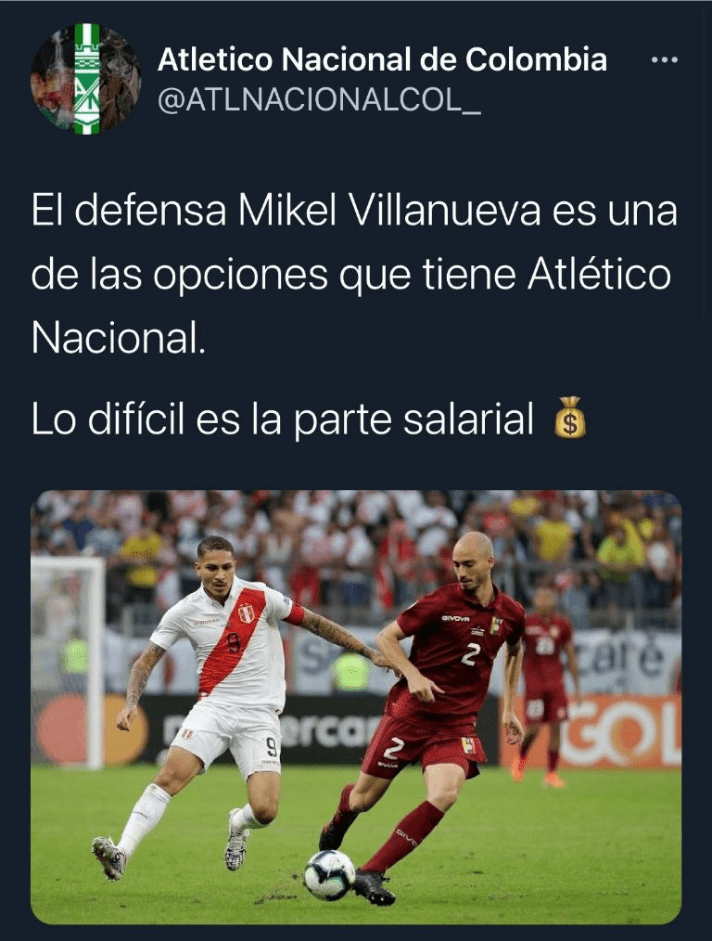Click the display name Atletico Nacional de Colombia

pos(382,59)
